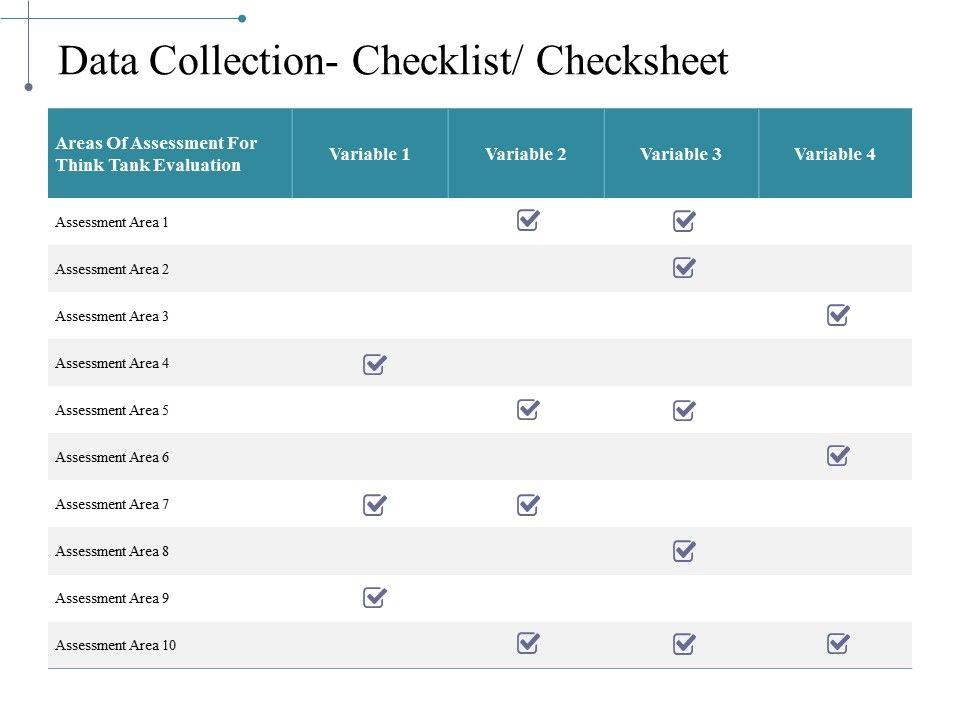Viewport: 960px width, 720px height.
Task: Toggle Assessment Area 1 Variable 2 checkbox
Action: pyautogui.click(x=528, y=221)
